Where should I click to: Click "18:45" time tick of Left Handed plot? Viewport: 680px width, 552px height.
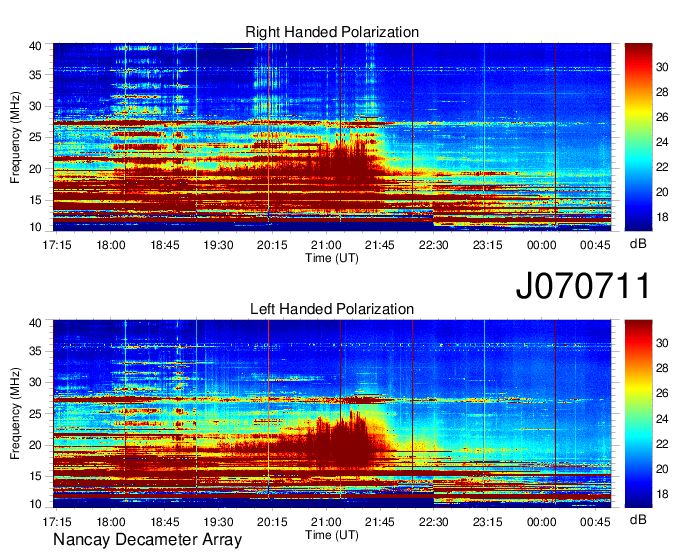coord(165,522)
